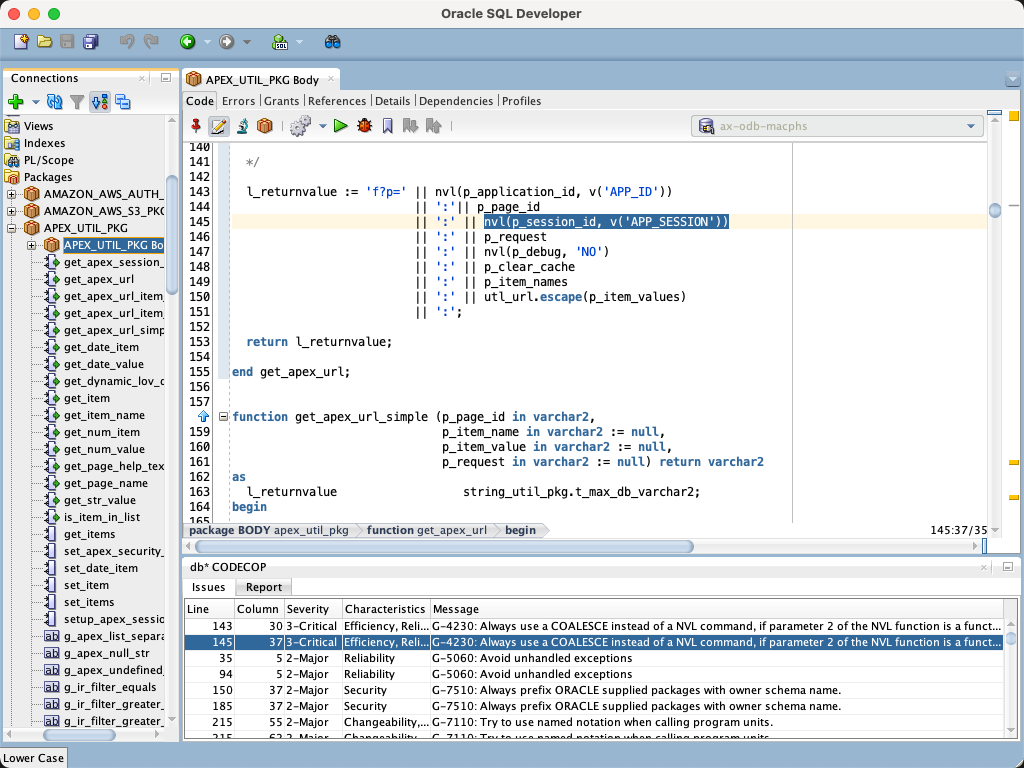This screenshot has height=768, width=1024.
Task: Expand the AMAZON_AWS_S3_PKG tree node
Action: pos(12,211)
